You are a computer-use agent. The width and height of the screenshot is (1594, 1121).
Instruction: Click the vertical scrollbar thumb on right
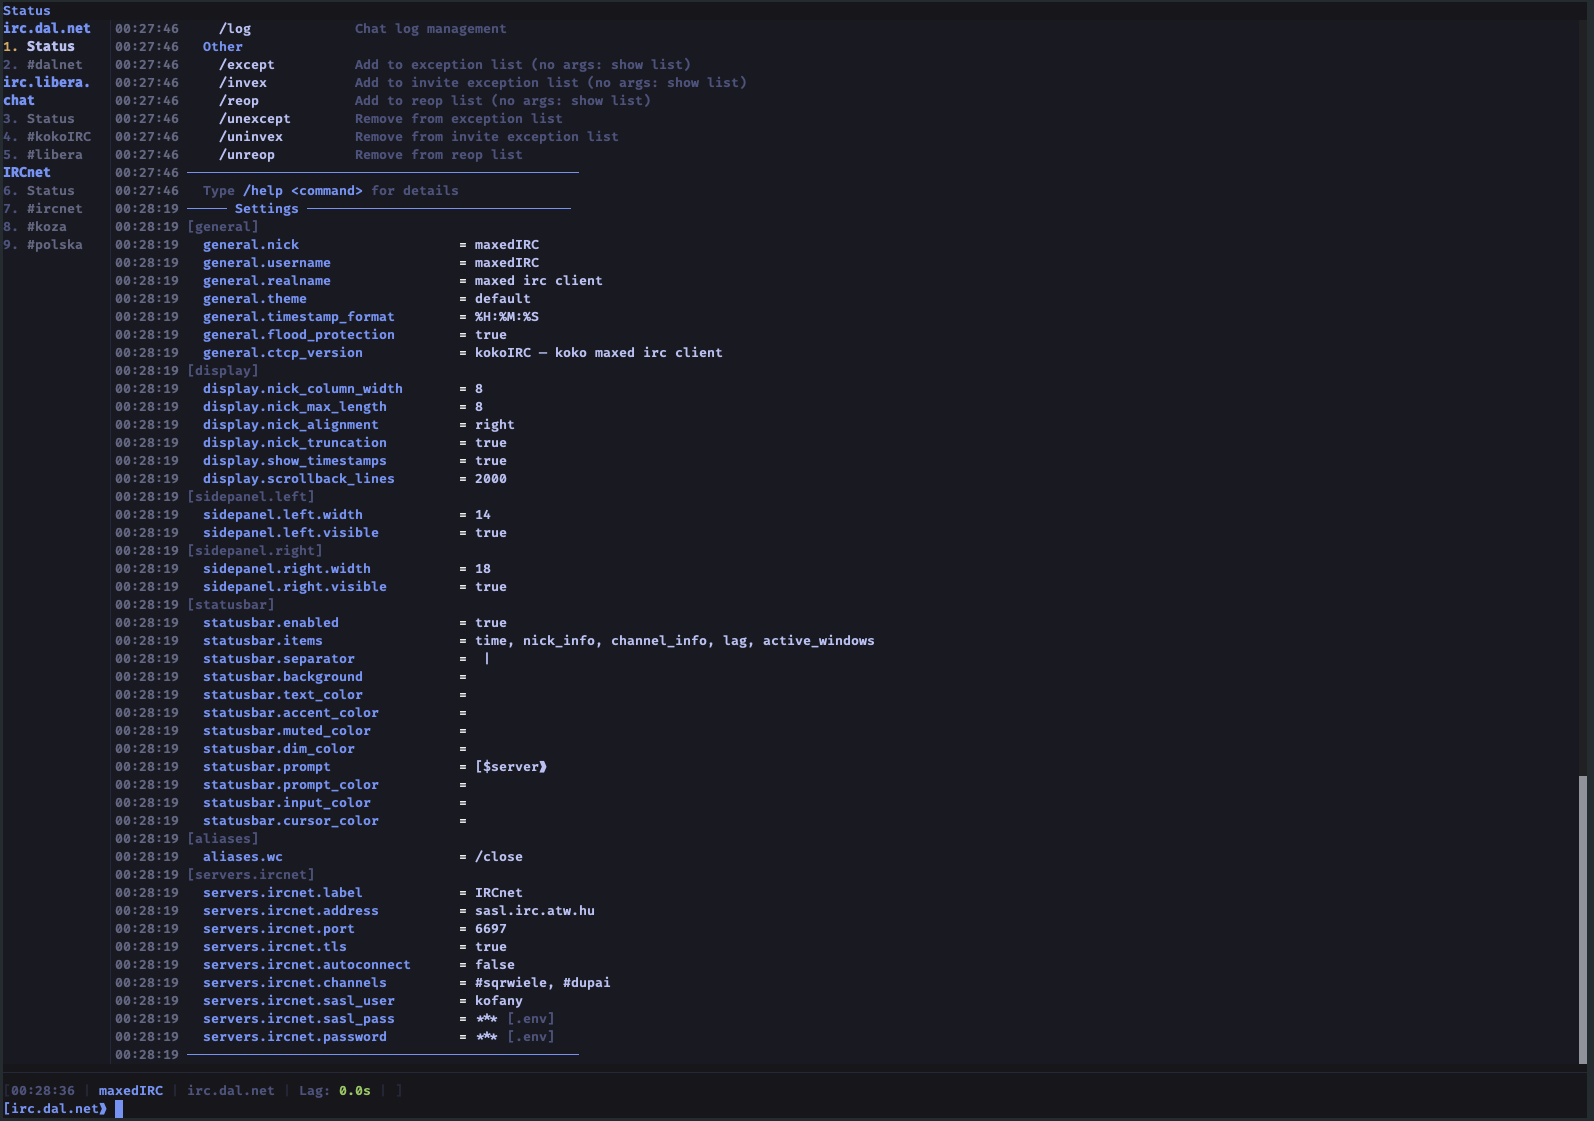[x=1582, y=920]
